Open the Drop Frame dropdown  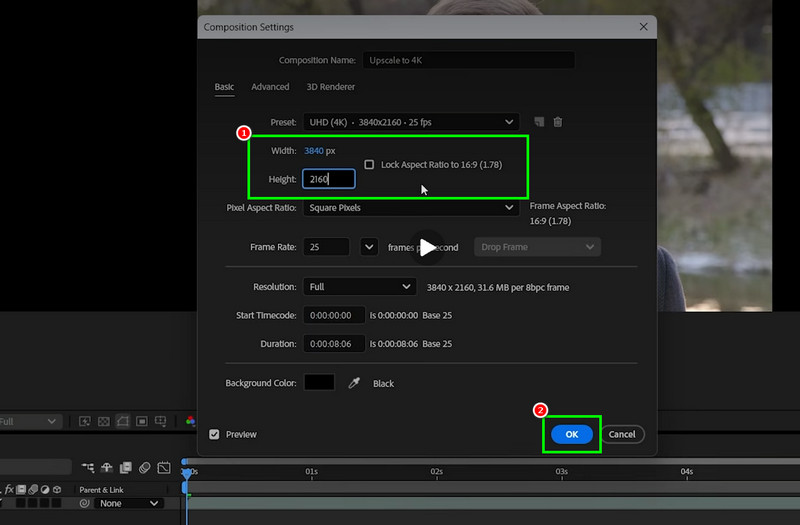pos(537,247)
